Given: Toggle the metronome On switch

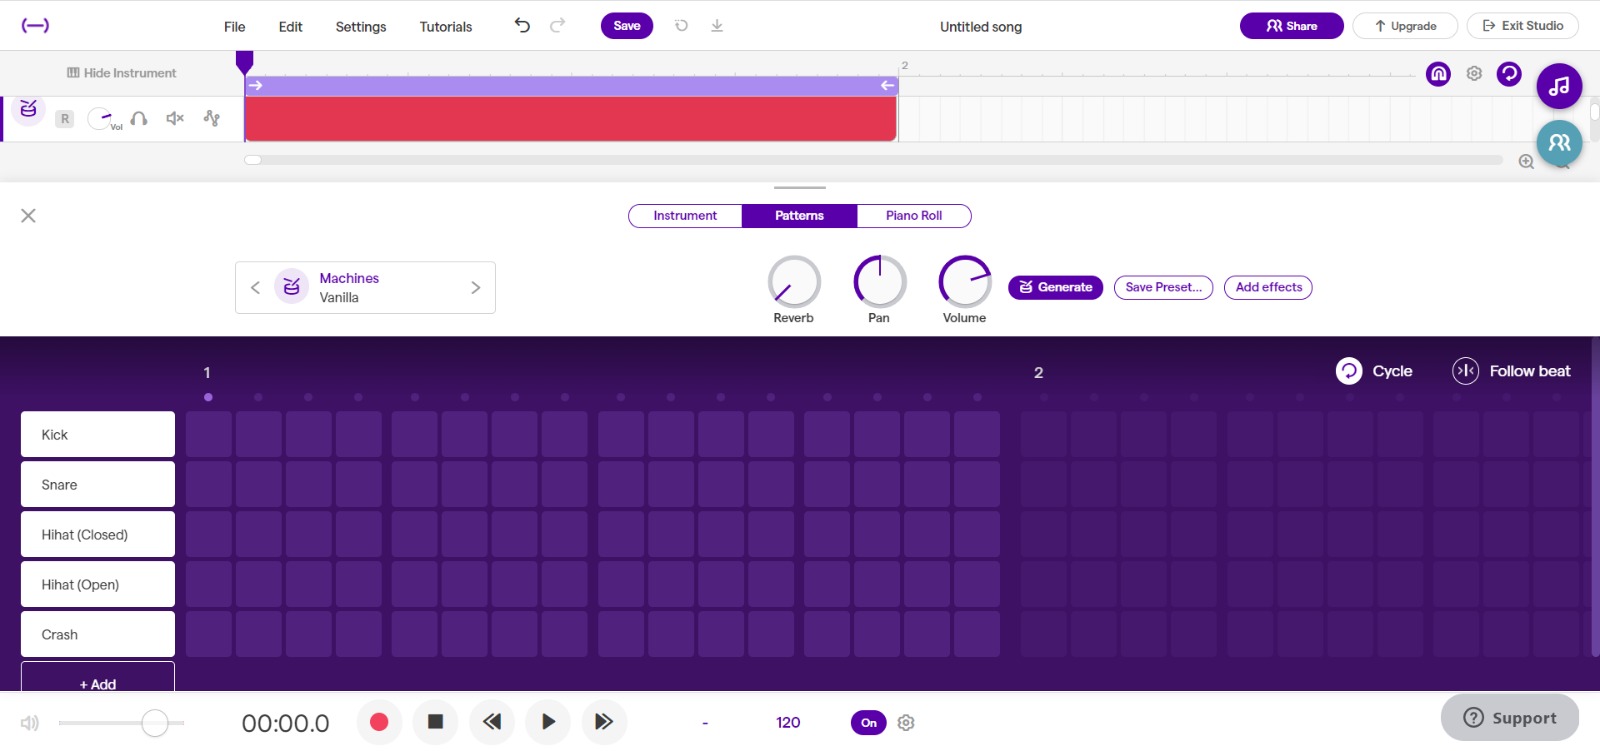Looking at the screenshot, I should (x=868, y=722).
